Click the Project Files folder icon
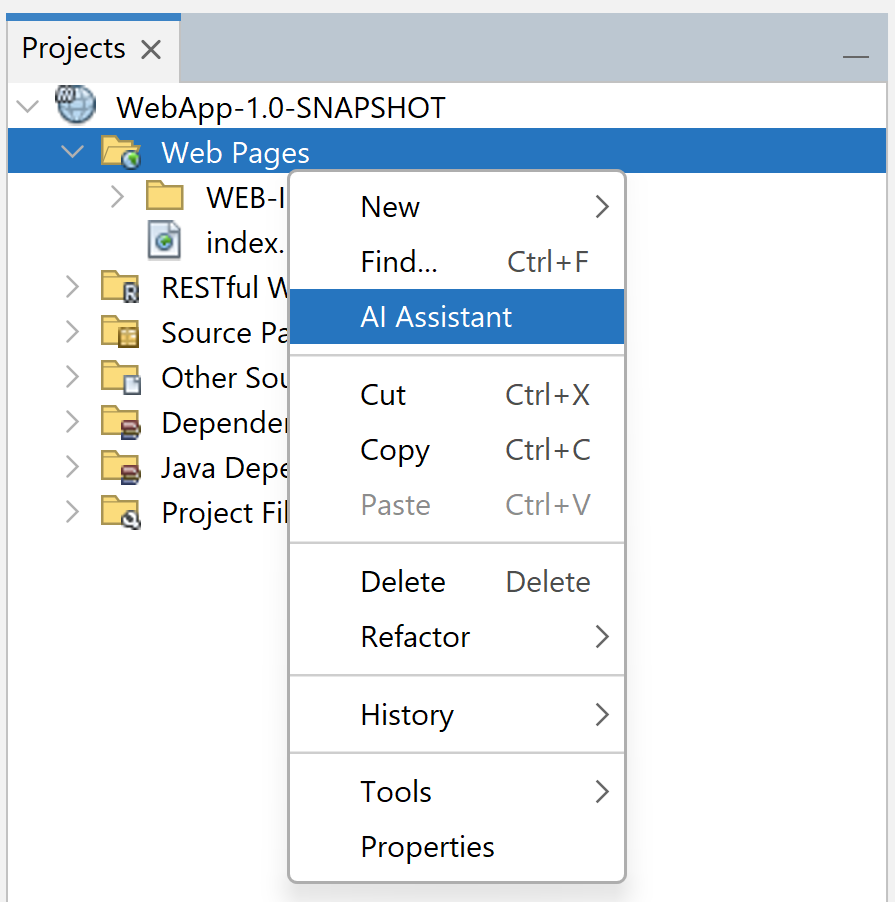The width and height of the screenshot is (895, 902). point(120,512)
